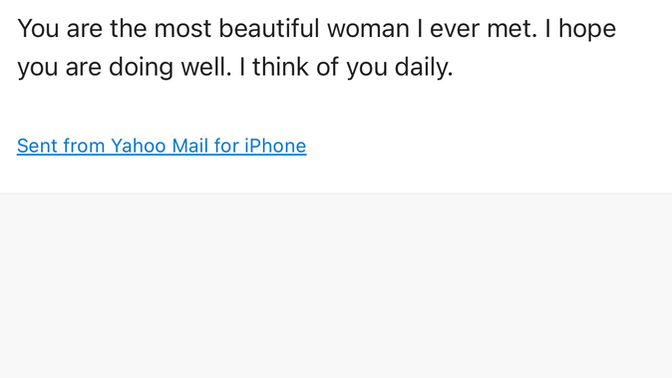Click the word "Sent" in the blue signature
The image size is (672, 378).
(37, 146)
